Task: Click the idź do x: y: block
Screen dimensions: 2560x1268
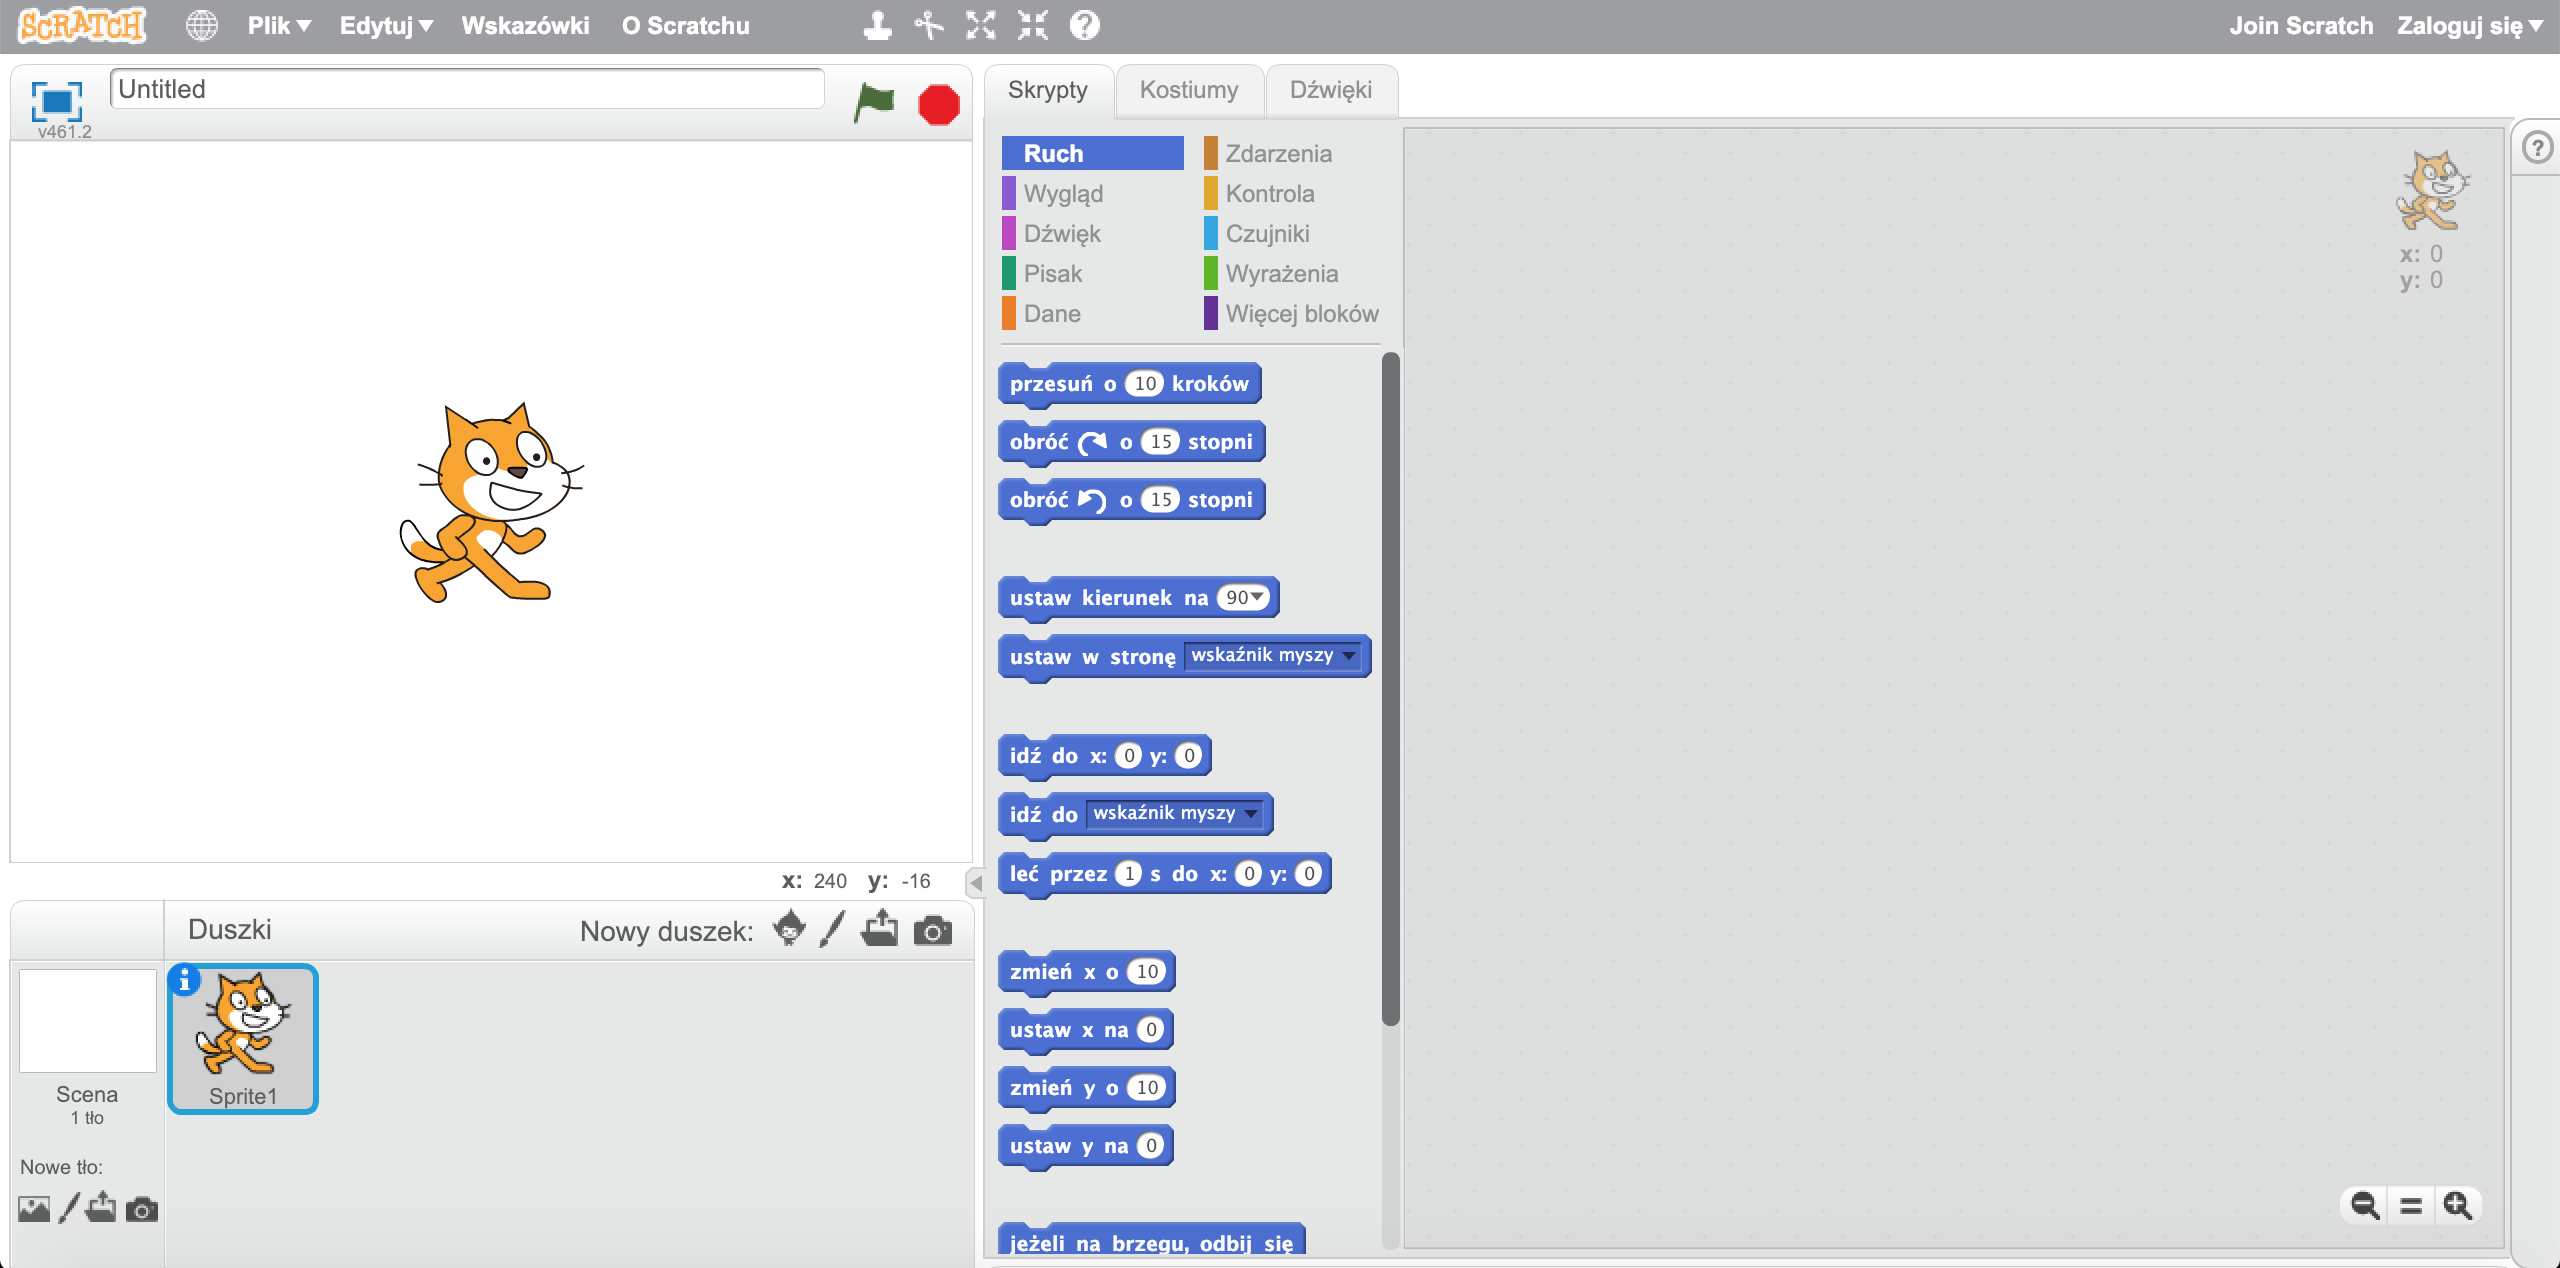Action: [x=1104, y=756]
